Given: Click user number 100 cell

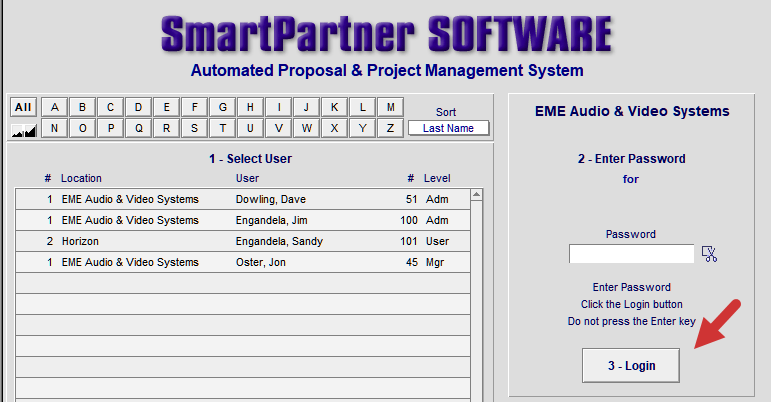Looking at the screenshot, I should click(409, 220).
